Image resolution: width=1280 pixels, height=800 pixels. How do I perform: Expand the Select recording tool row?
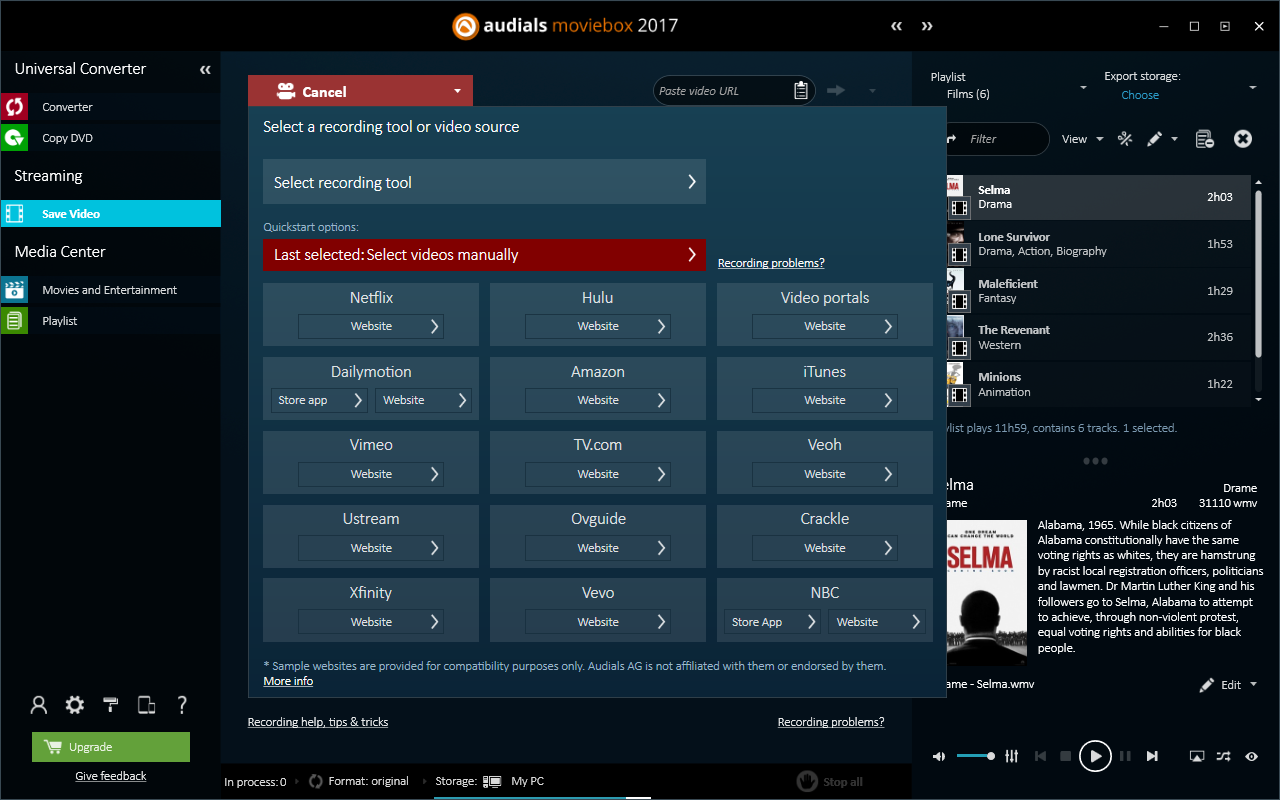(x=484, y=182)
